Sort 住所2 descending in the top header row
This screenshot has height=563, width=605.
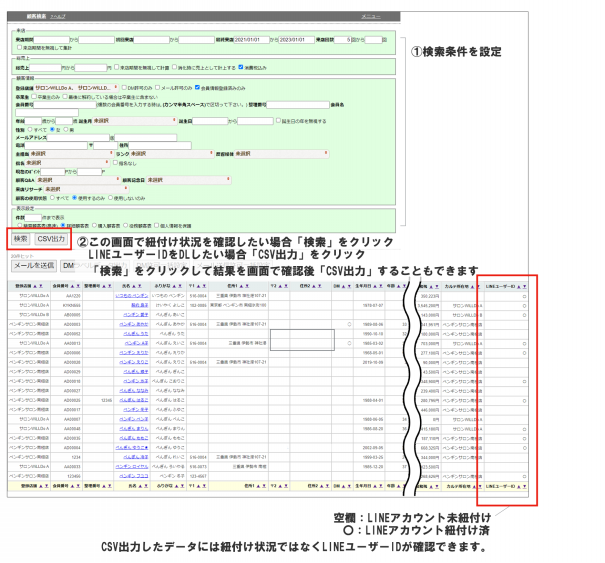coord(319,286)
